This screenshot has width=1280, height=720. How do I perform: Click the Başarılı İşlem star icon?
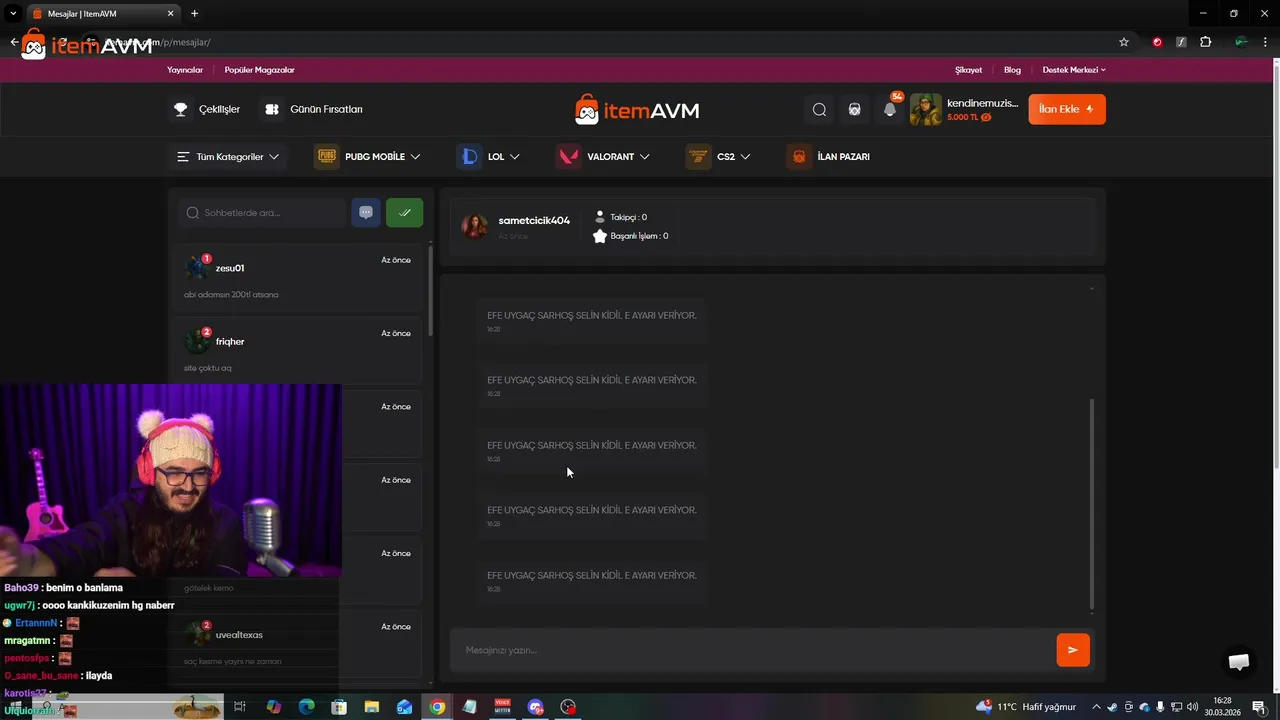pos(600,236)
